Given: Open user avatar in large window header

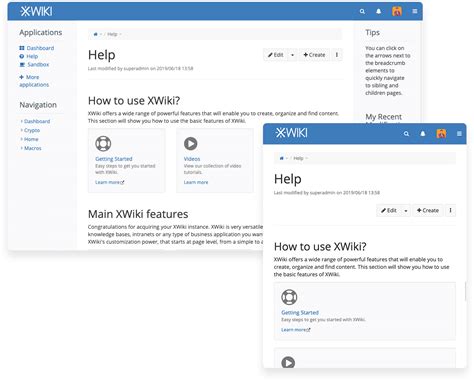Looking at the screenshot, I should coord(397,11).
